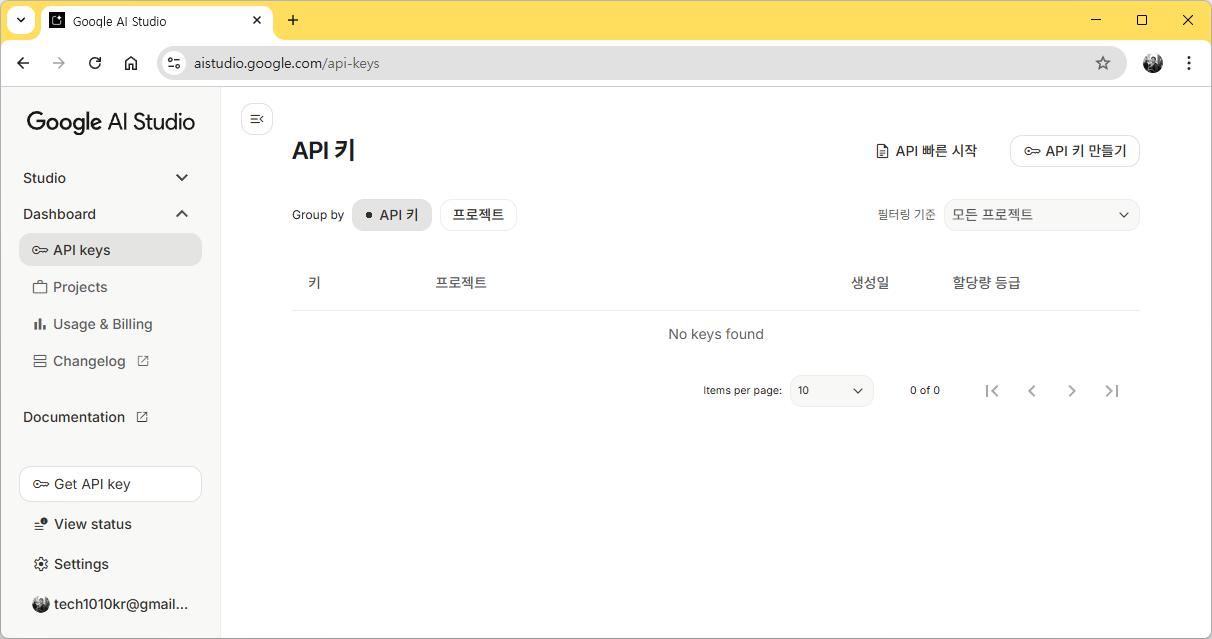Open site information icon in address bar
This screenshot has height=639, width=1212.
click(x=174, y=63)
